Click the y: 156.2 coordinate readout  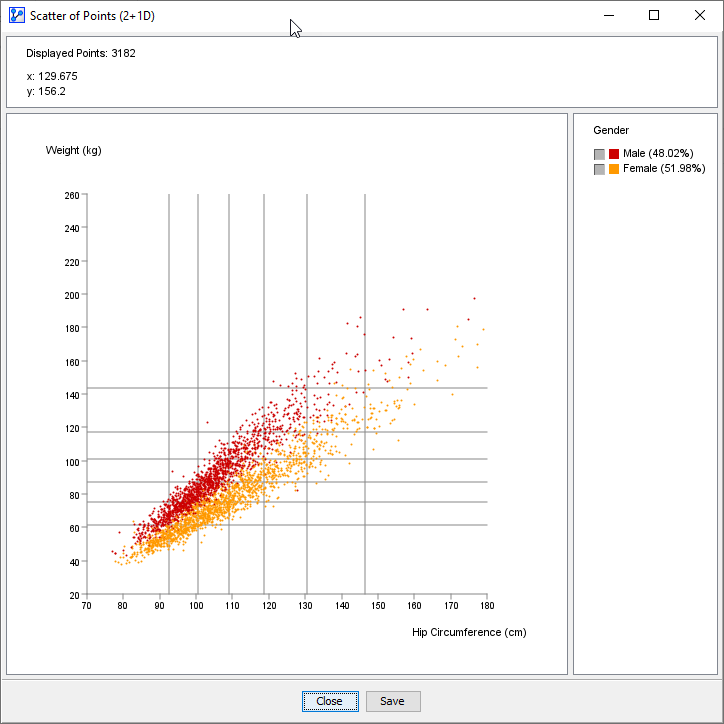tap(46, 91)
